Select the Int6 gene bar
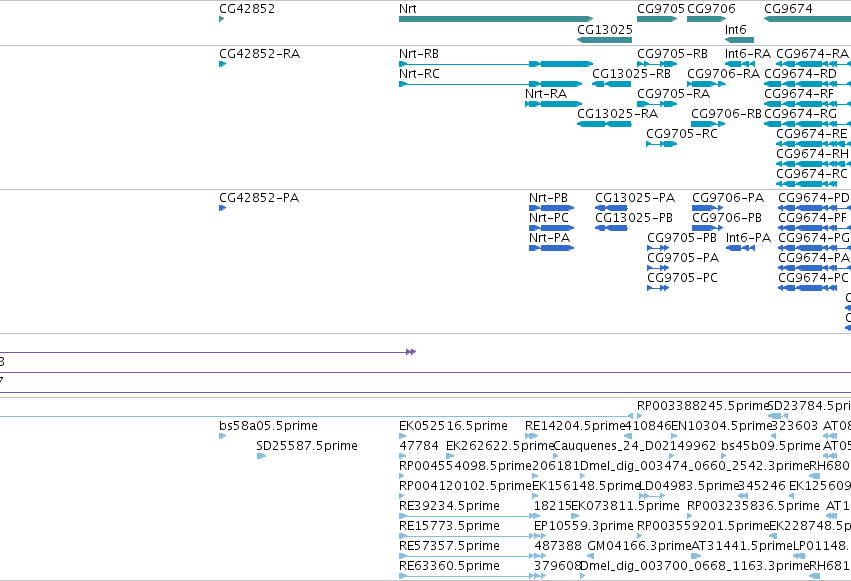This screenshot has width=851, height=581. (739, 40)
